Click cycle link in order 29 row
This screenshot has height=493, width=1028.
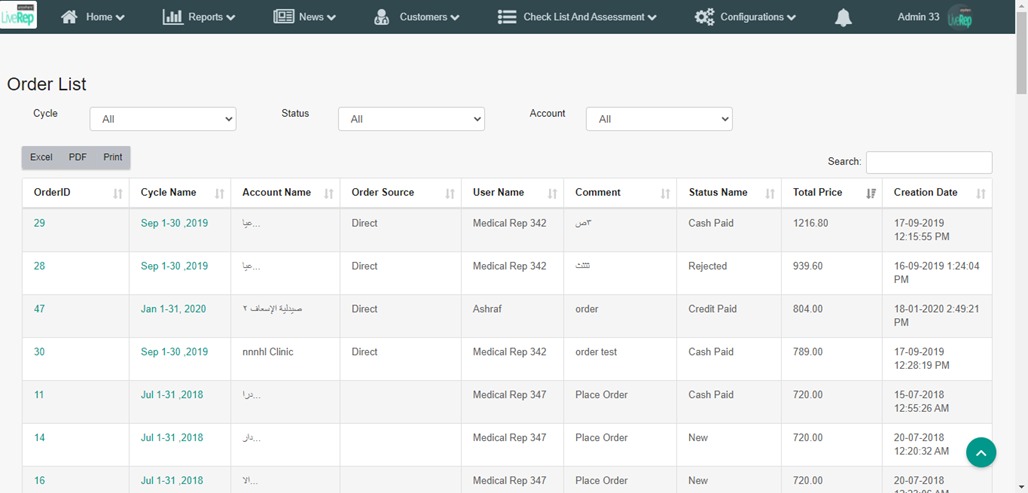(x=174, y=223)
